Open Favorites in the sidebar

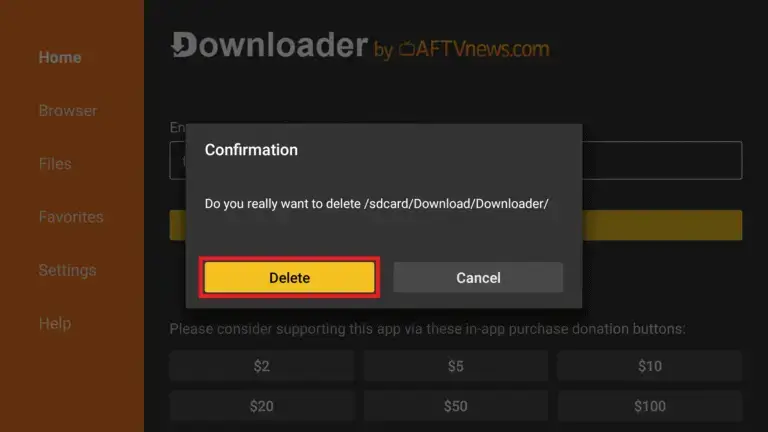pyautogui.click(x=71, y=217)
